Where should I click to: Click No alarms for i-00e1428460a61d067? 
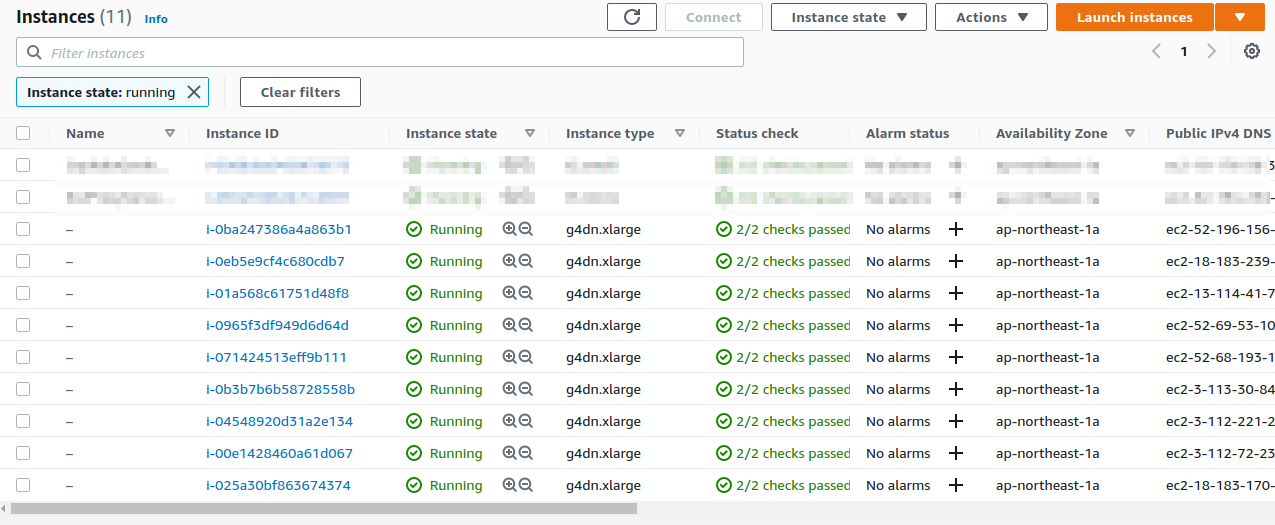[x=898, y=453]
